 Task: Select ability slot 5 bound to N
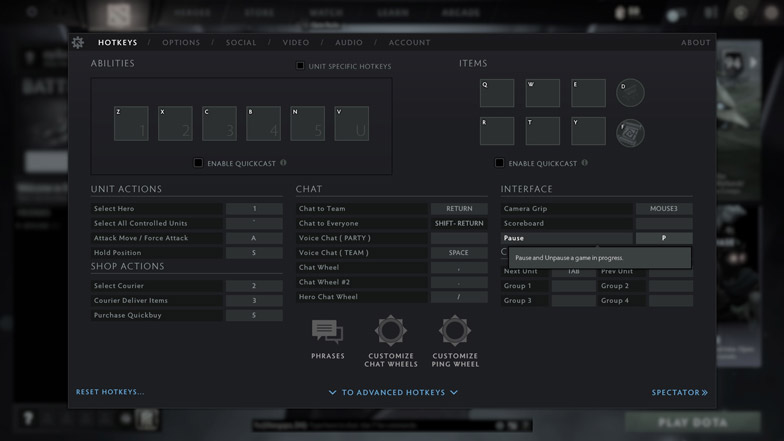(x=308, y=124)
